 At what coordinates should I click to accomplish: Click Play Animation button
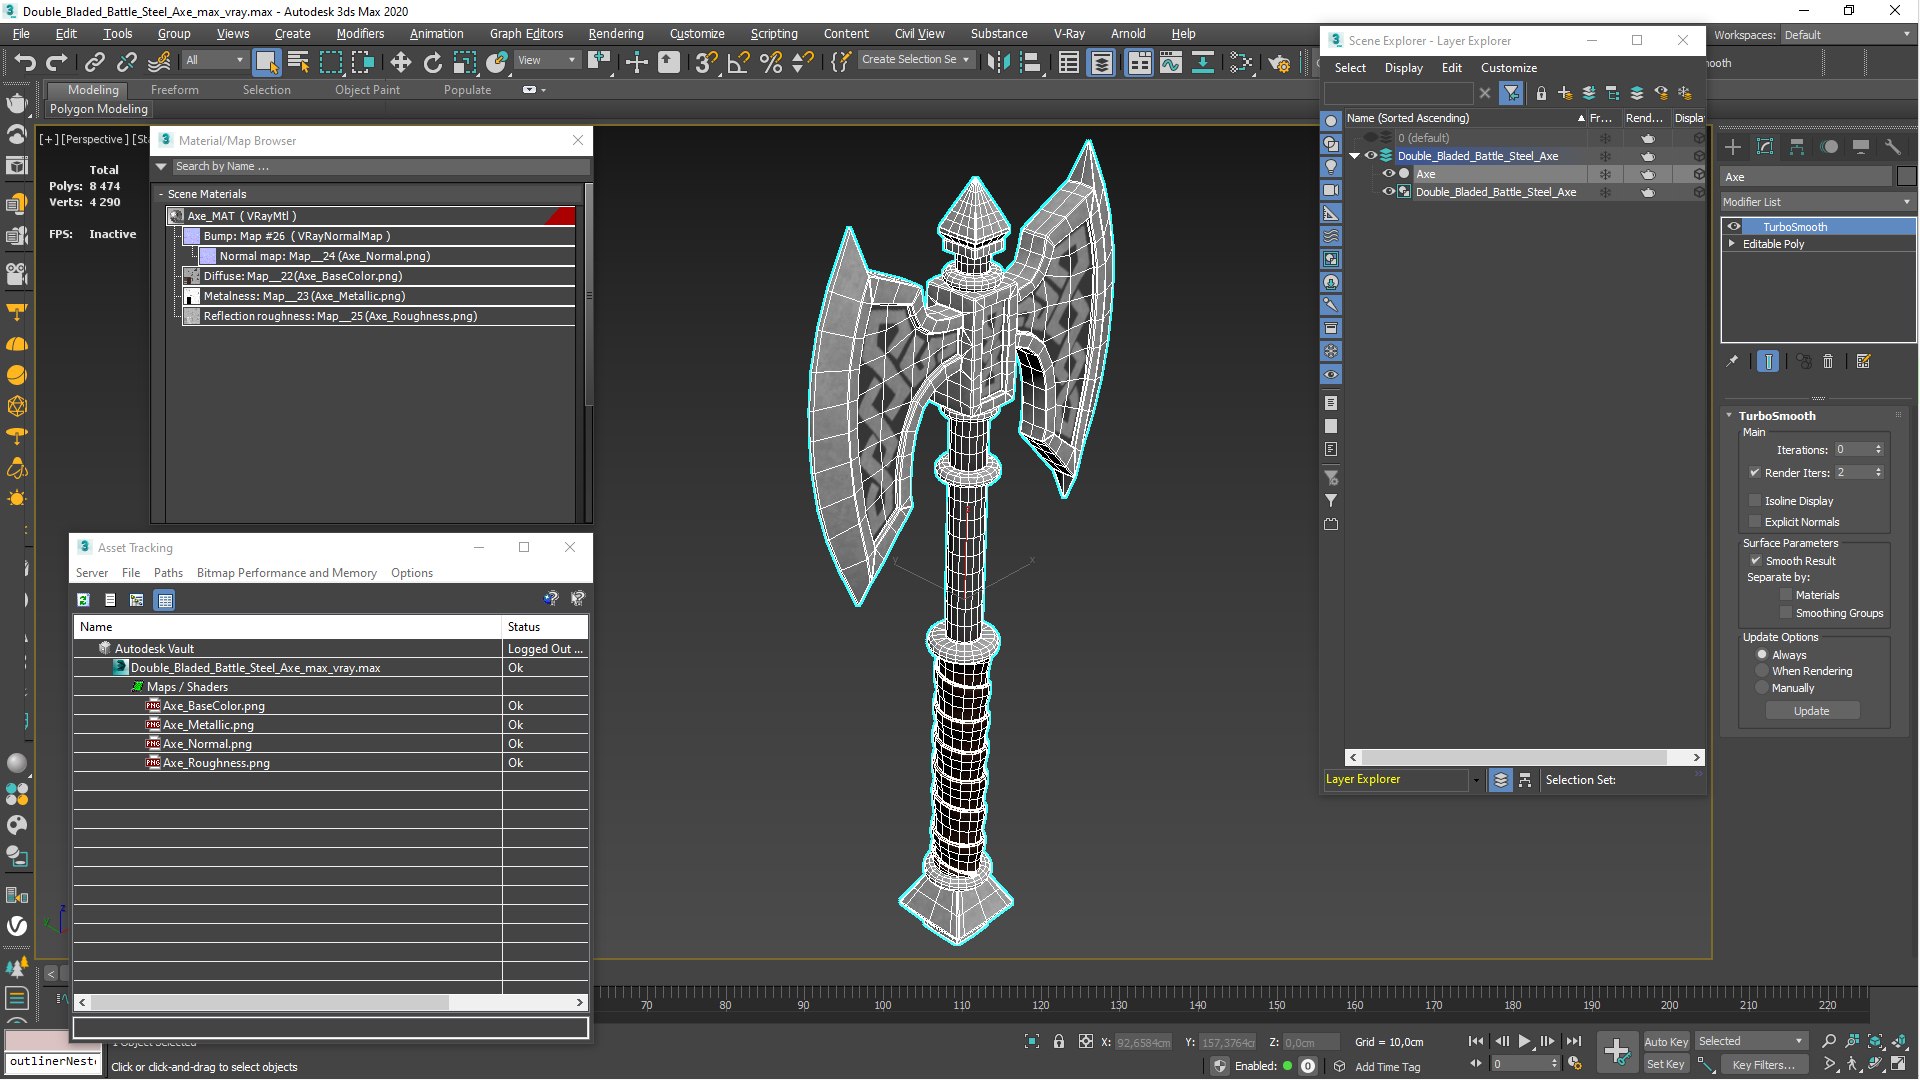tap(1524, 1041)
